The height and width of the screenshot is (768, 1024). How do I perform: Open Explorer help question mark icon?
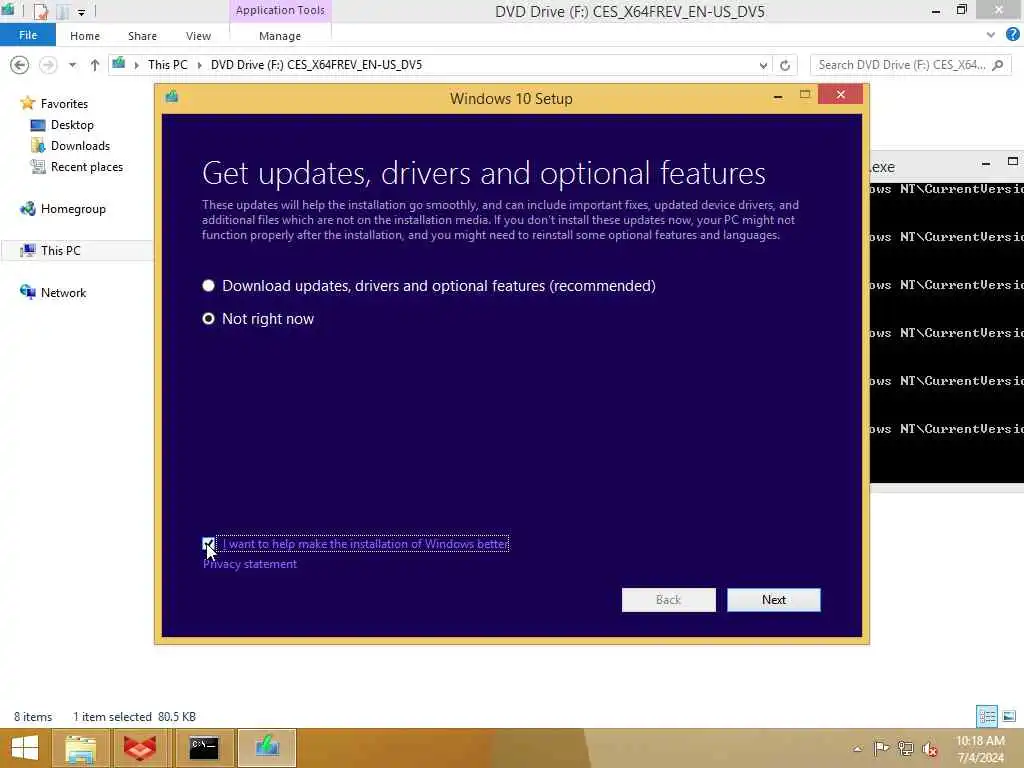[1012, 35]
